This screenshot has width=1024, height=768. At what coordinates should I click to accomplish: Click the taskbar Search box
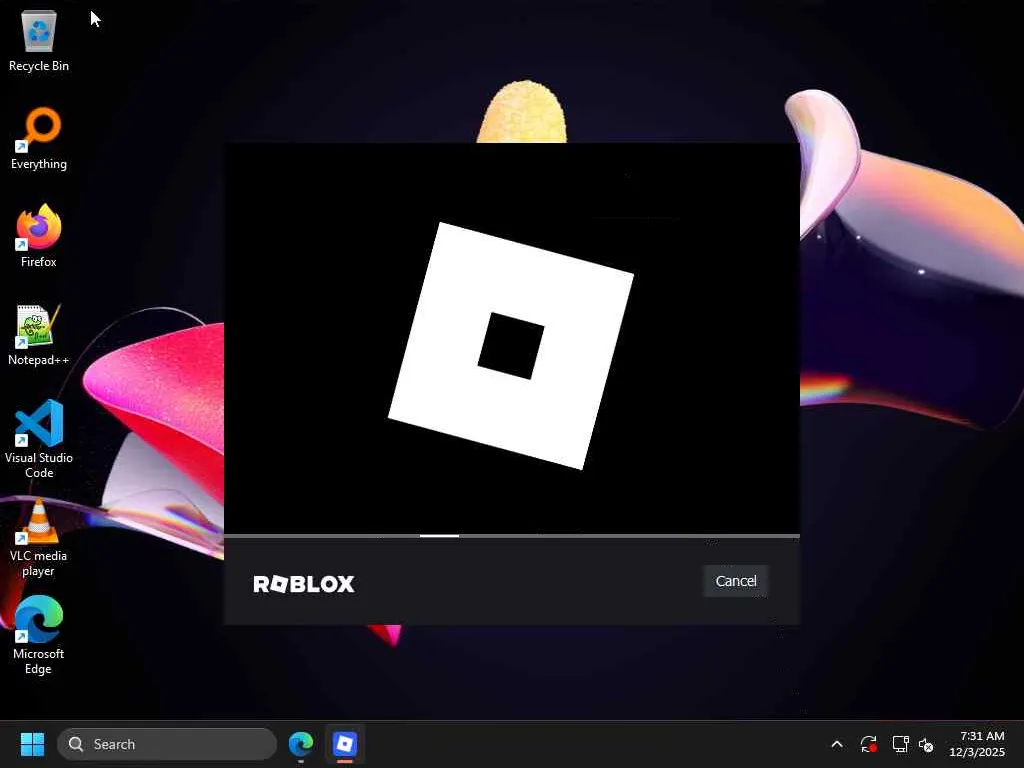coord(167,744)
